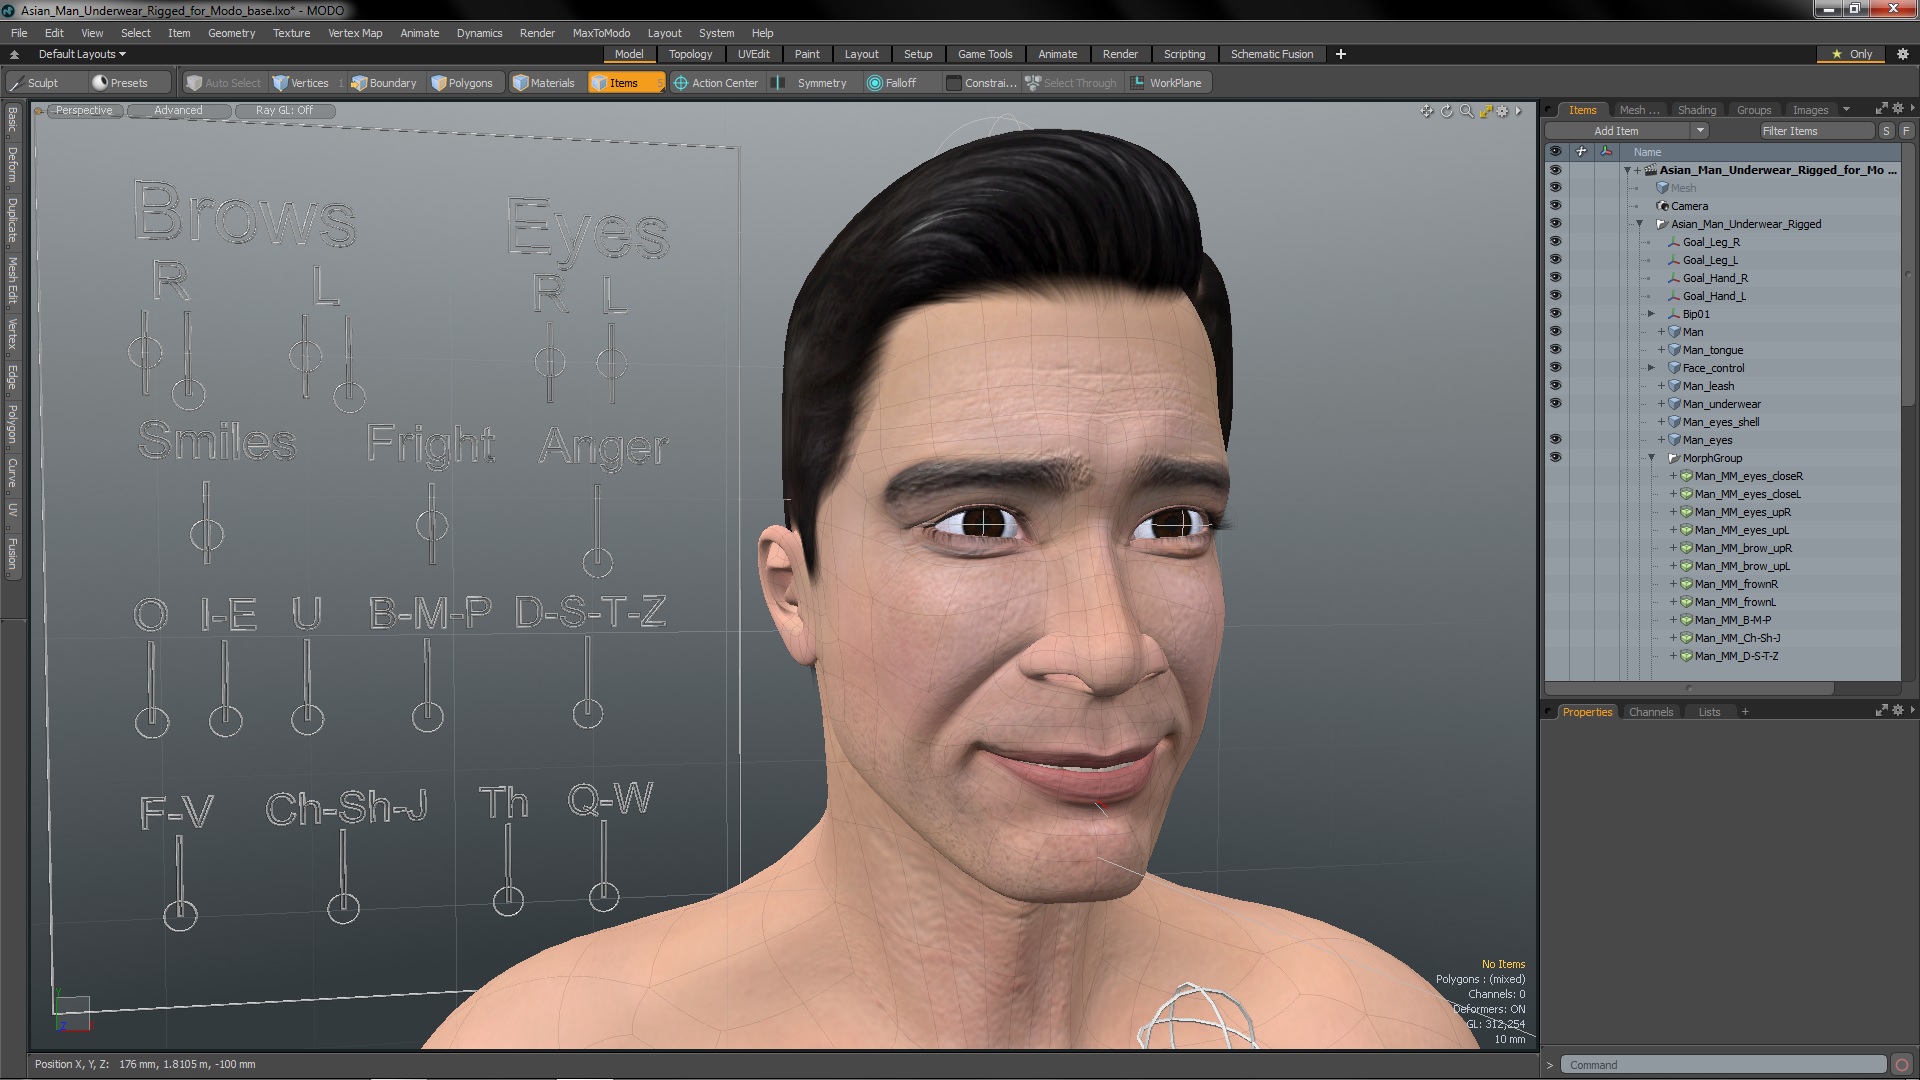This screenshot has width=1920, height=1080.
Task: Click the Items list horizontal scrollbar
Action: [1689, 688]
